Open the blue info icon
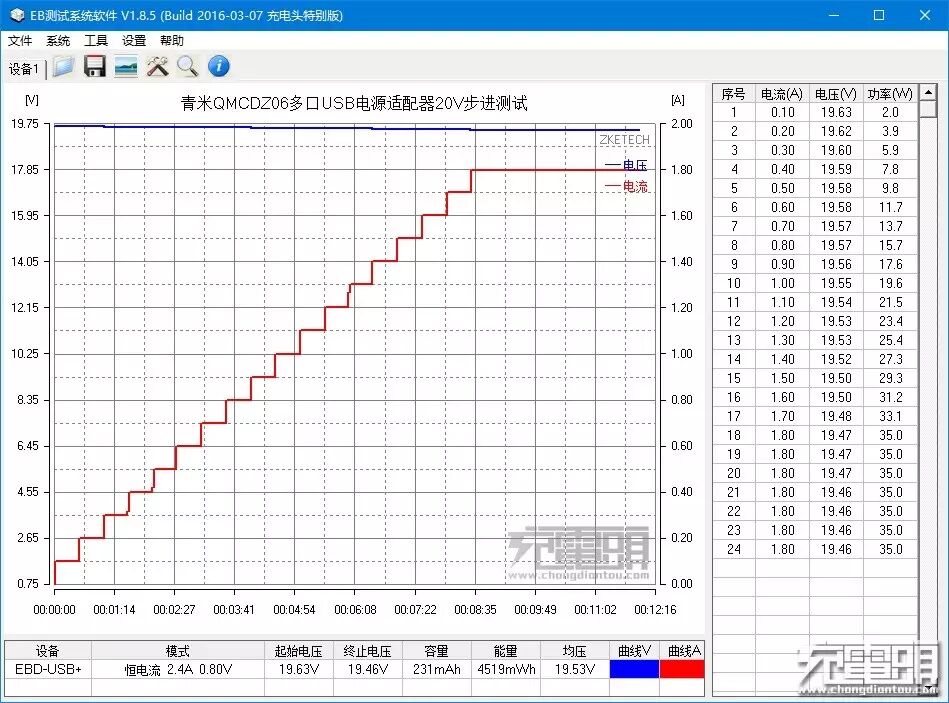The image size is (949, 703). coord(219,66)
